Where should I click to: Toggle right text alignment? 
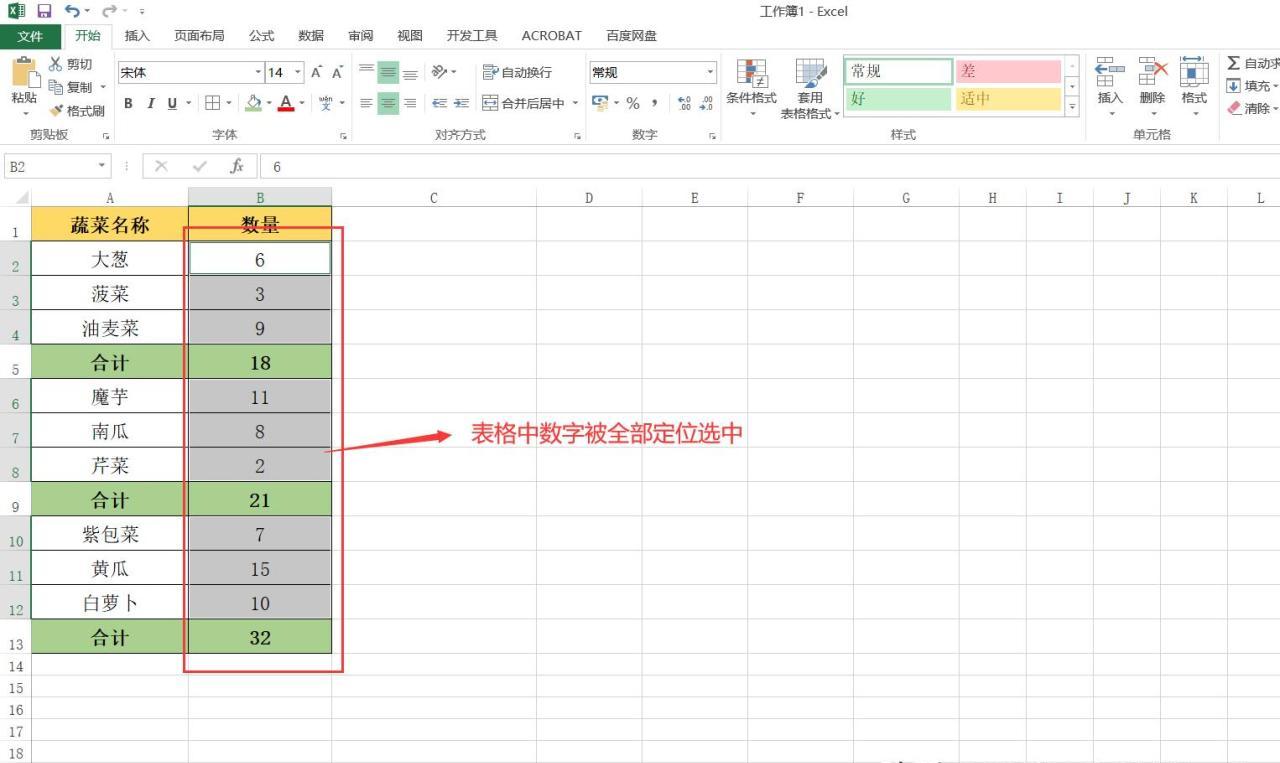click(410, 103)
